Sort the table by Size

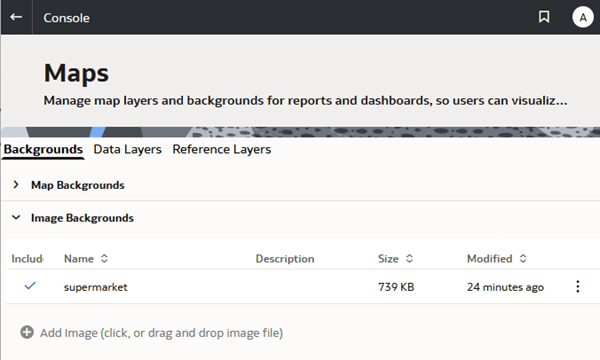[x=409, y=259]
